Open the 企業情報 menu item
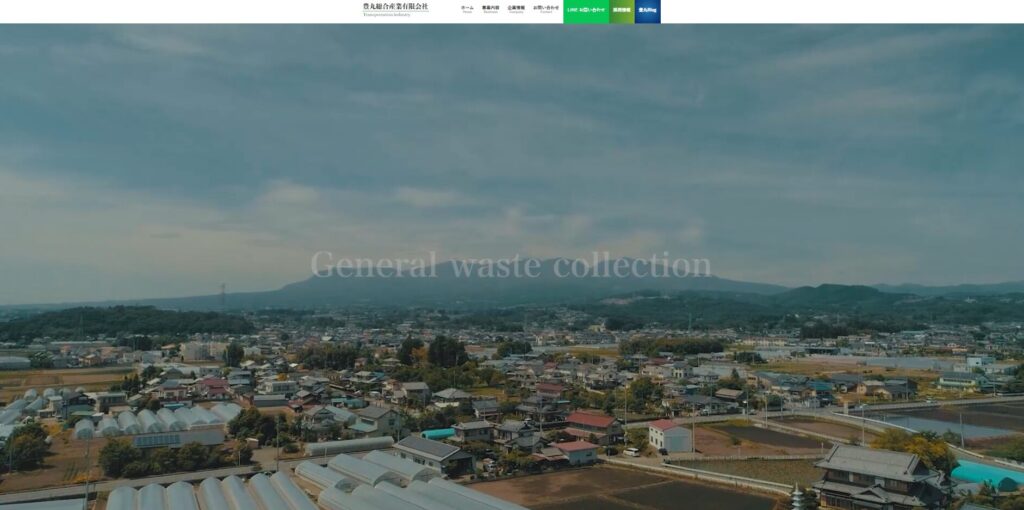This screenshot has width=1024, height=510. (x=516, y=8)
